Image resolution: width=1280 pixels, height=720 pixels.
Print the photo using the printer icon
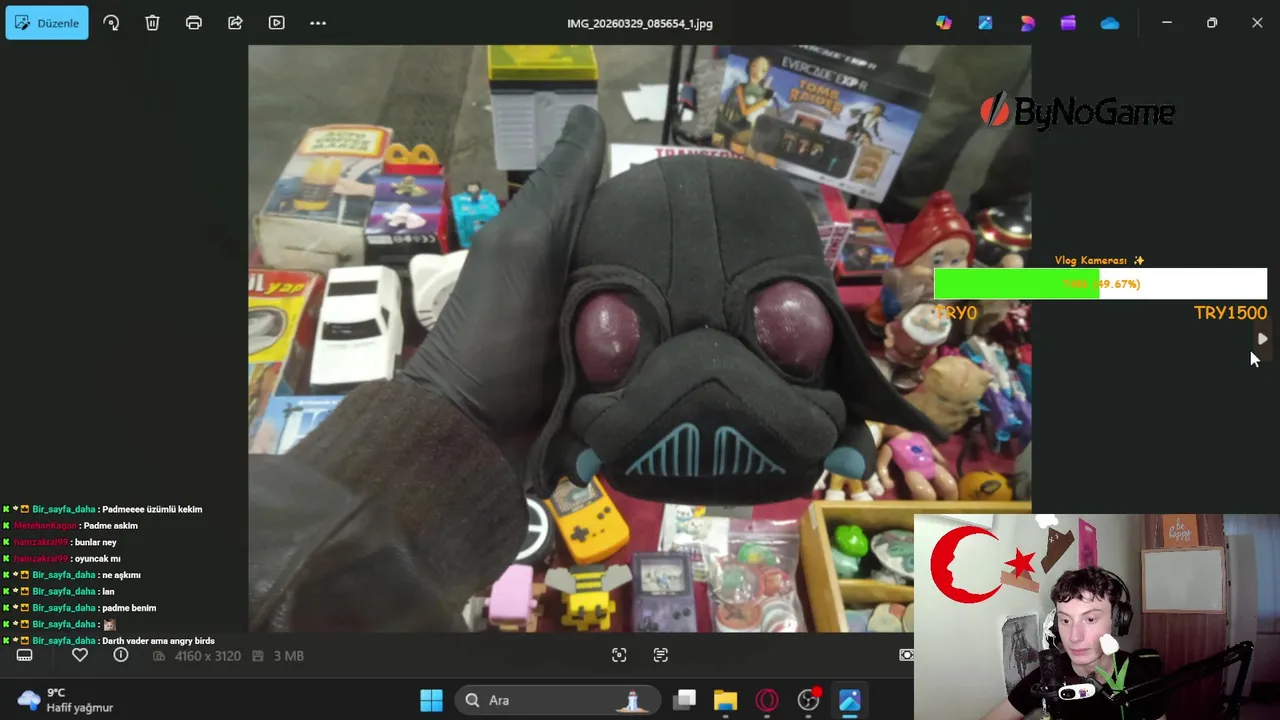click(x=194, y=23)
